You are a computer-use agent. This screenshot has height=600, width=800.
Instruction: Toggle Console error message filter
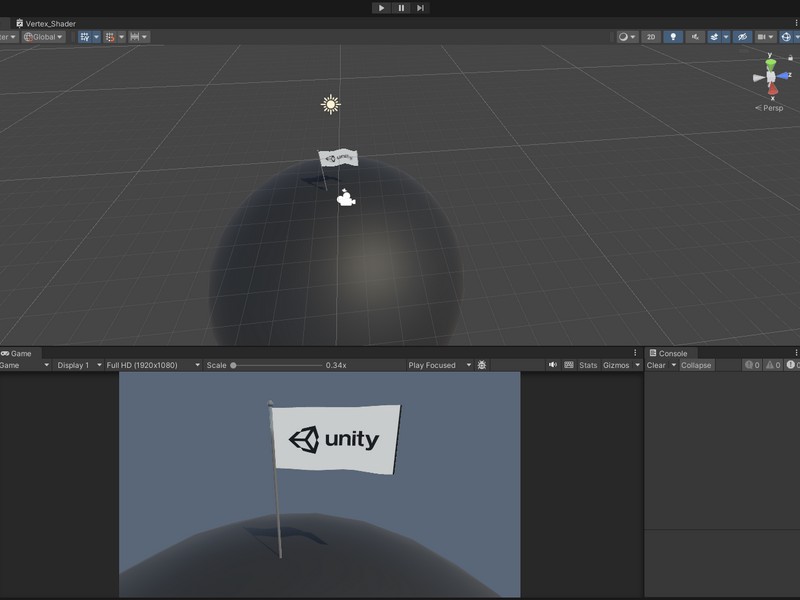(793, 365)
